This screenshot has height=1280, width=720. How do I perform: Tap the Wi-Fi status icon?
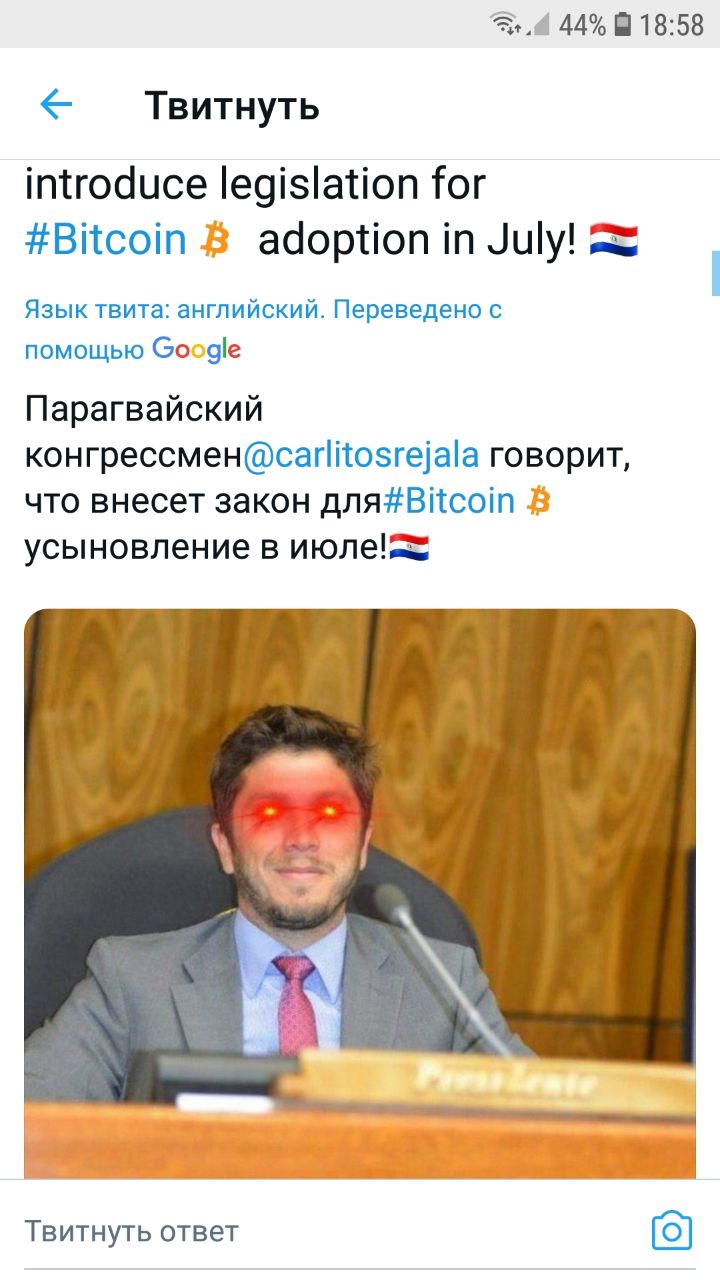click(x=507, y=23)
